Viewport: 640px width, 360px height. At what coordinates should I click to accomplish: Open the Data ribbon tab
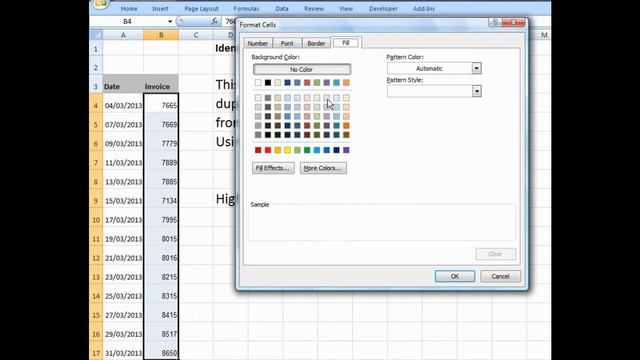coord(282,9)
